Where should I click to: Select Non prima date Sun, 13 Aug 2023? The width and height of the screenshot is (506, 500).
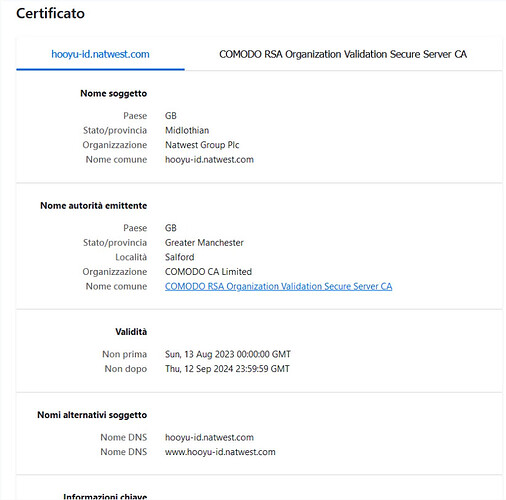pyautogui.click(x=228, y=354)
